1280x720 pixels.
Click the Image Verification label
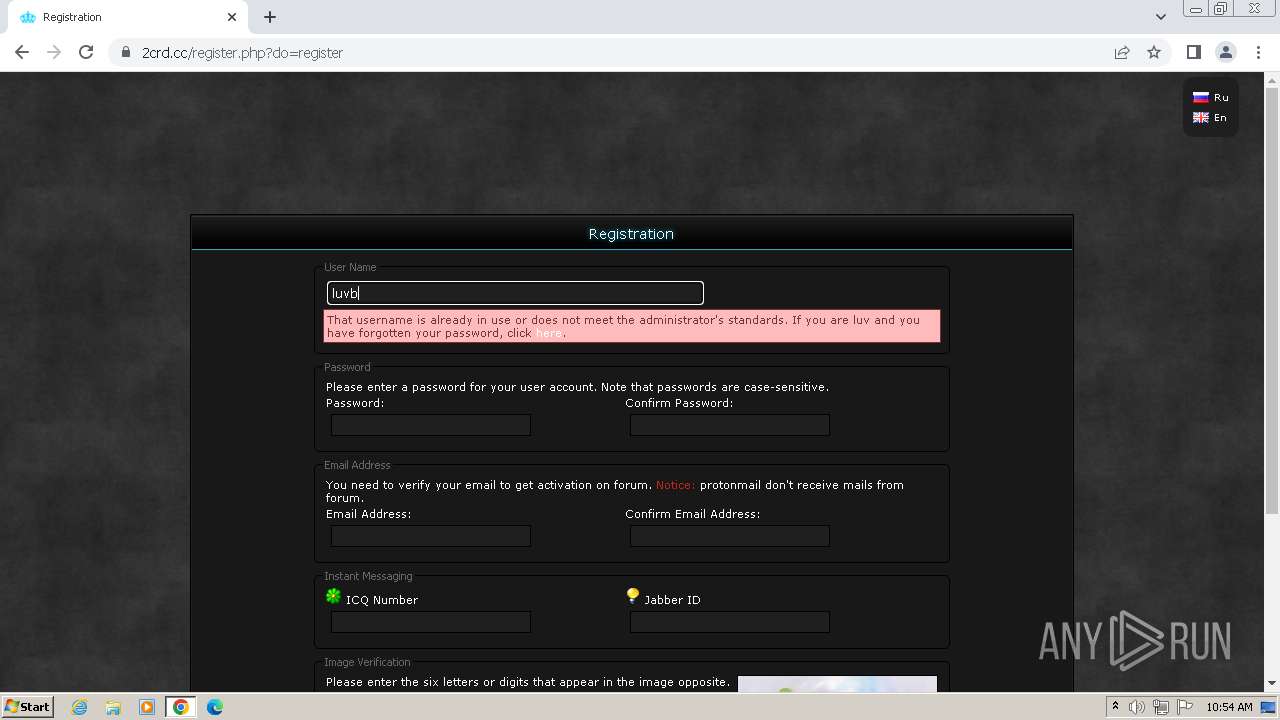[367, 662]
